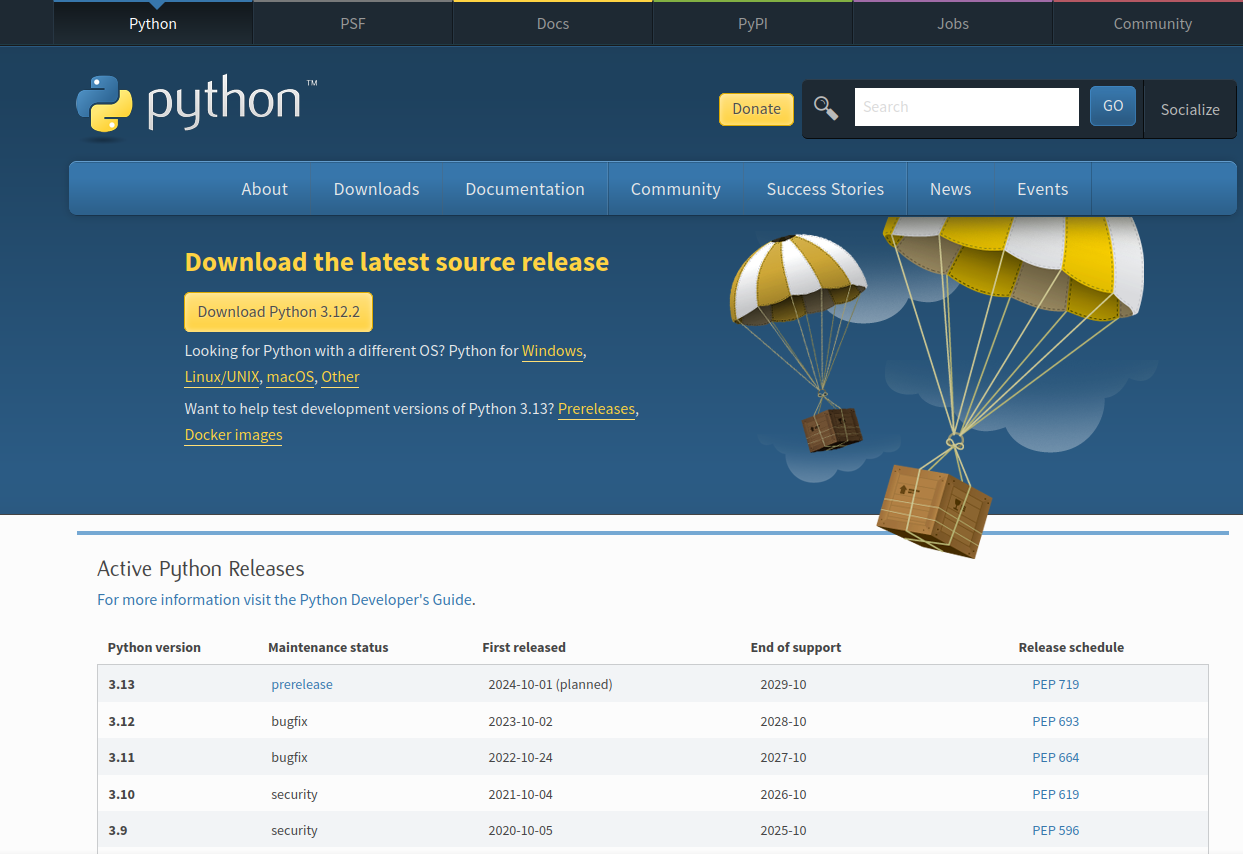1243x854 pixels.
Task: Open the PSF top tab
Action: point(353,23)
